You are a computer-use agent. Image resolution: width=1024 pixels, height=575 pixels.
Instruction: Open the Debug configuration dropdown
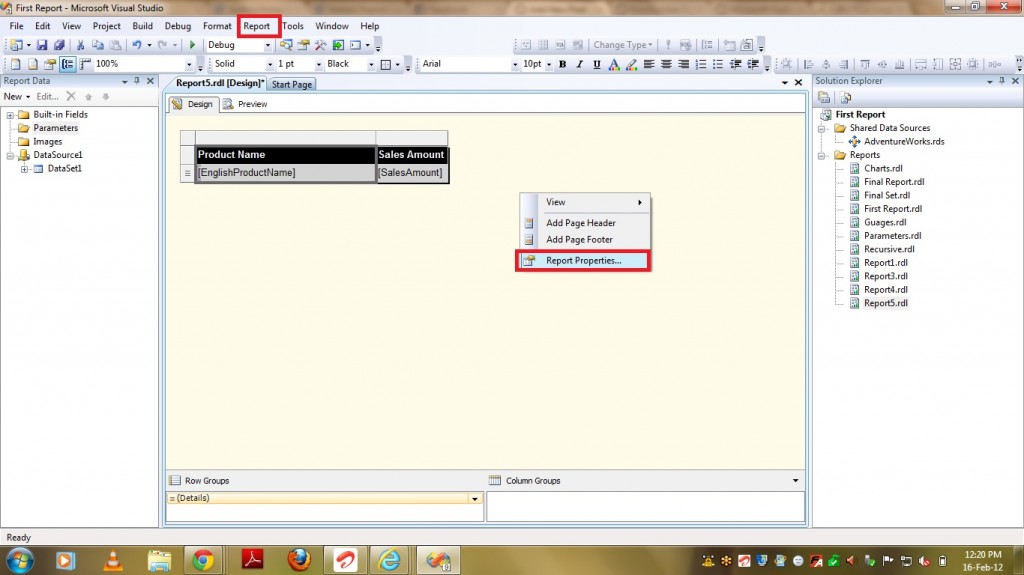267,45
